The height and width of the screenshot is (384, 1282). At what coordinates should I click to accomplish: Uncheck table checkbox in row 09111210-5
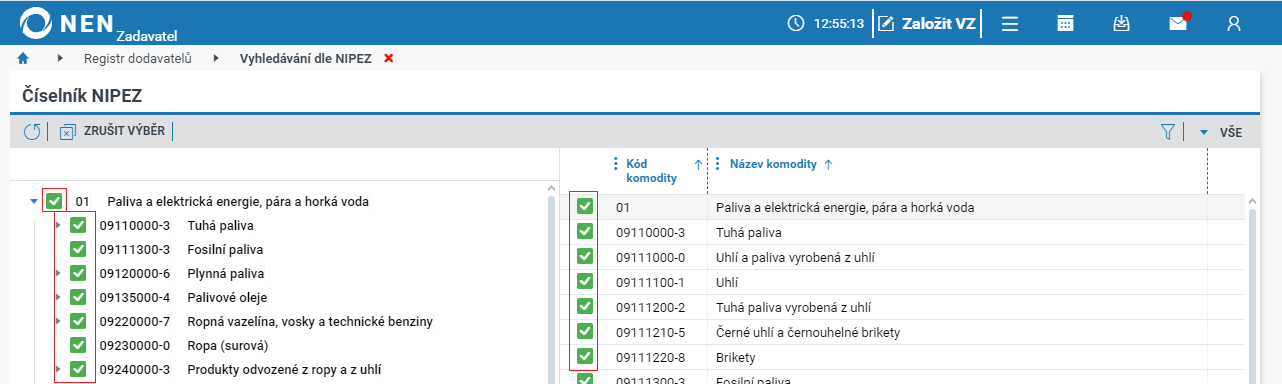(x=585, y=331)
